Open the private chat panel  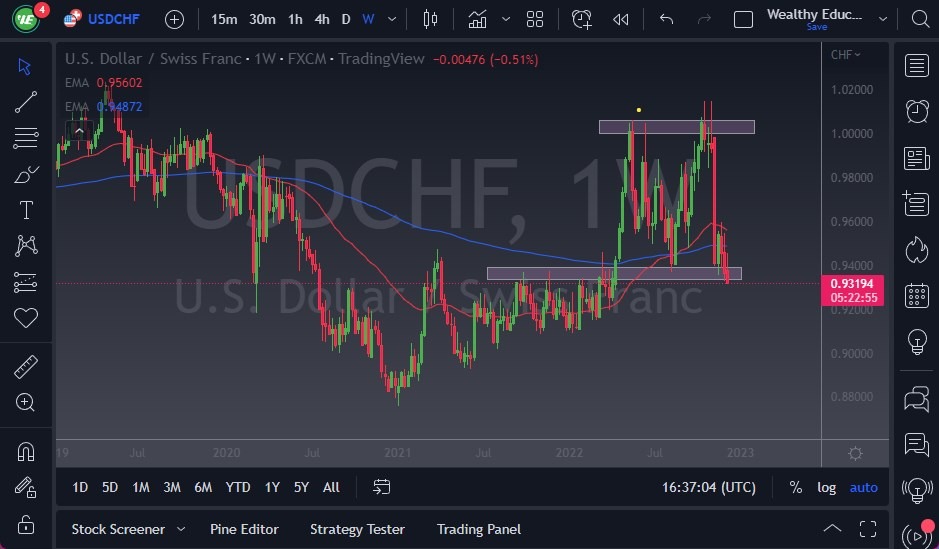tap(916, 445)
